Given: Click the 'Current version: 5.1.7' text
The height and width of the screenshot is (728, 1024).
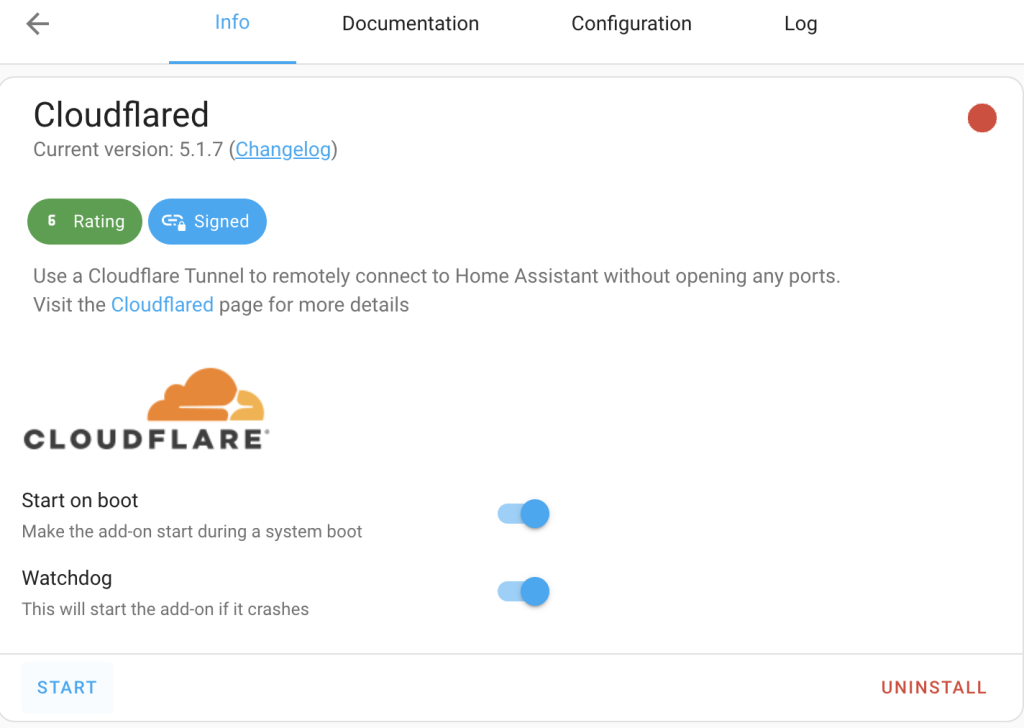Looking at the screenshot, I should (x=128, y=150).
